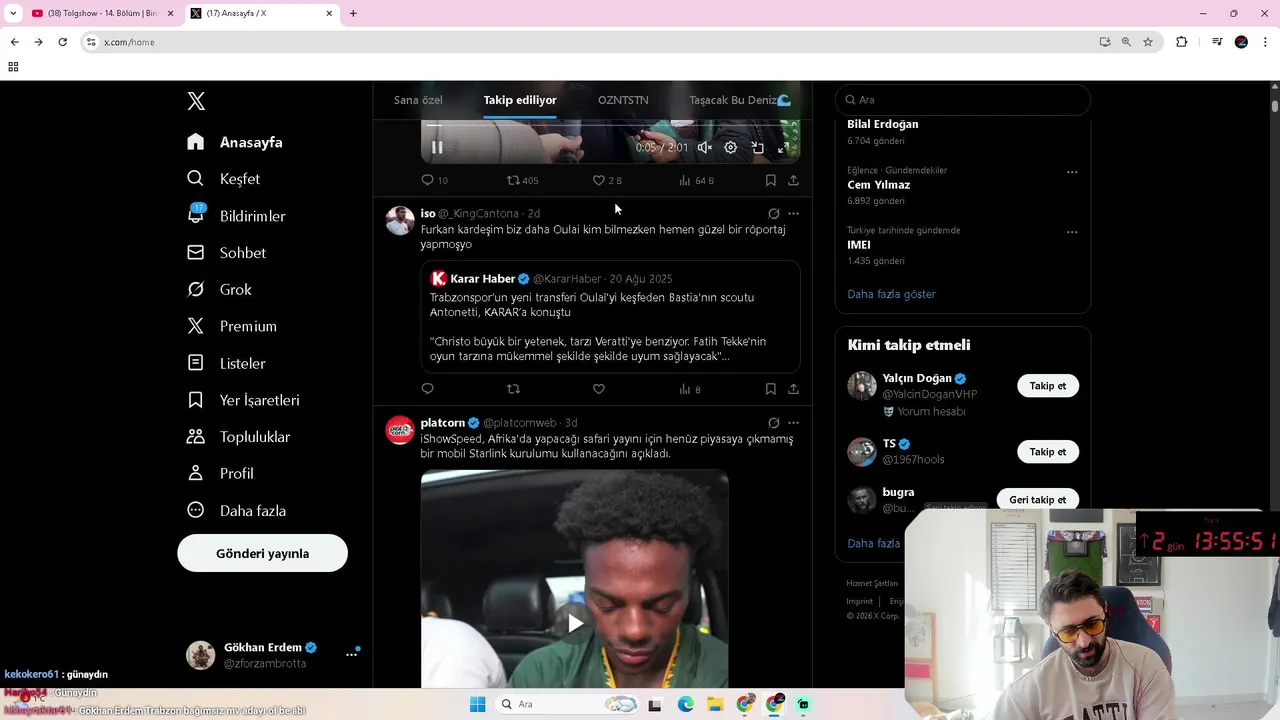The image size is (1280, 720).
Task: Click the Ara search field on X
Action: tap(963, 100)
